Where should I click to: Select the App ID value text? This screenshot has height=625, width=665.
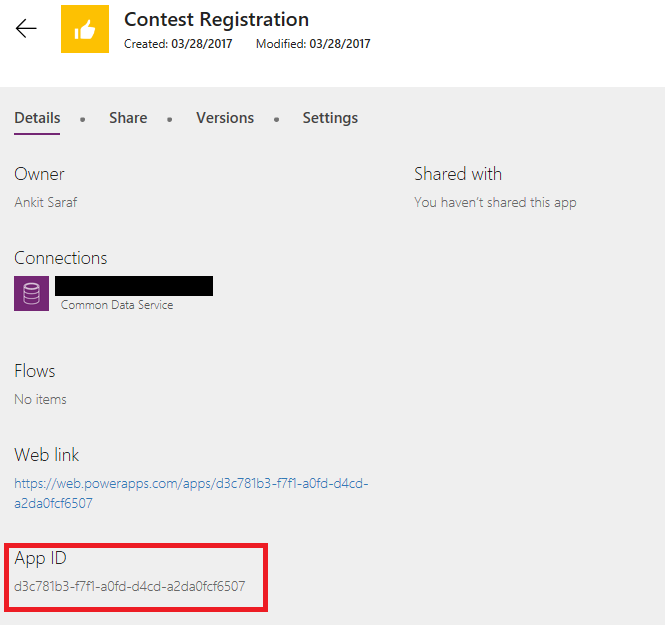tap(130, 586)
